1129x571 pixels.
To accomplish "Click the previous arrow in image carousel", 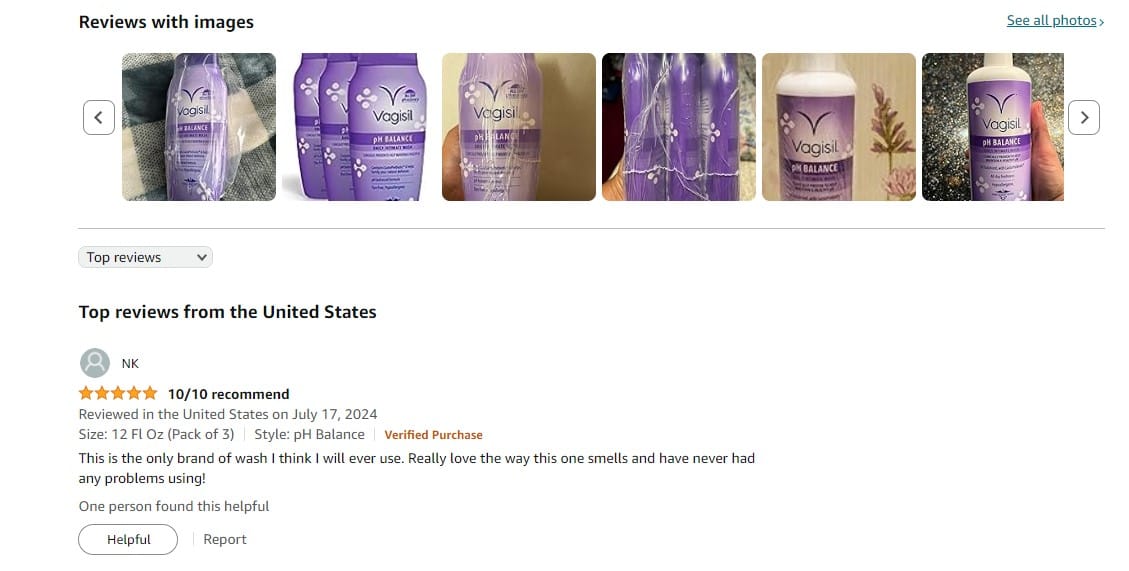I will pyautogui.click(x=99, y=117).
